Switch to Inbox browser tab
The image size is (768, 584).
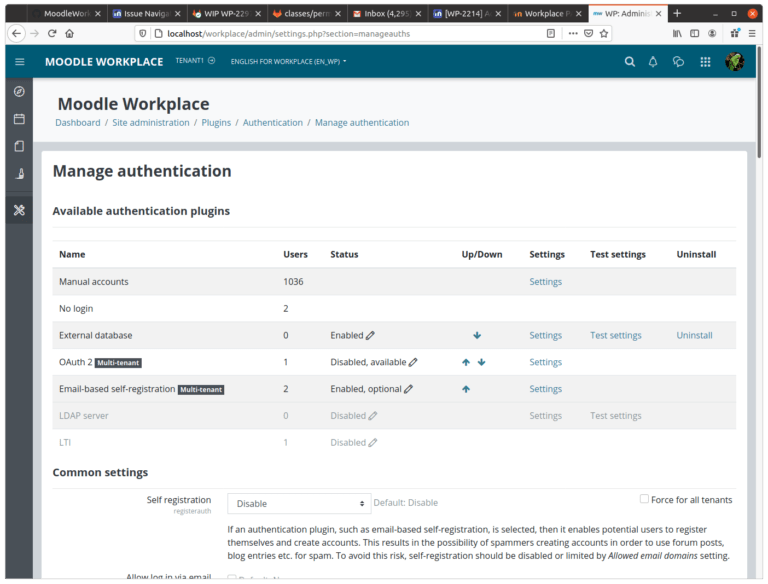[386, 14]
